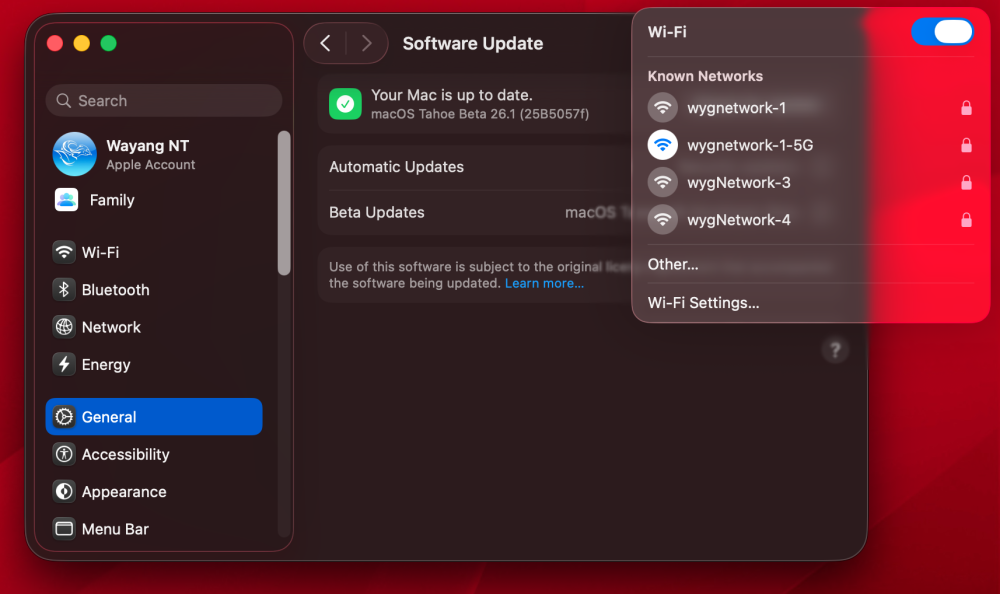Click the wygNetwork-3 Wi-Fi signal icon
1000x594 pixels.
663,182
